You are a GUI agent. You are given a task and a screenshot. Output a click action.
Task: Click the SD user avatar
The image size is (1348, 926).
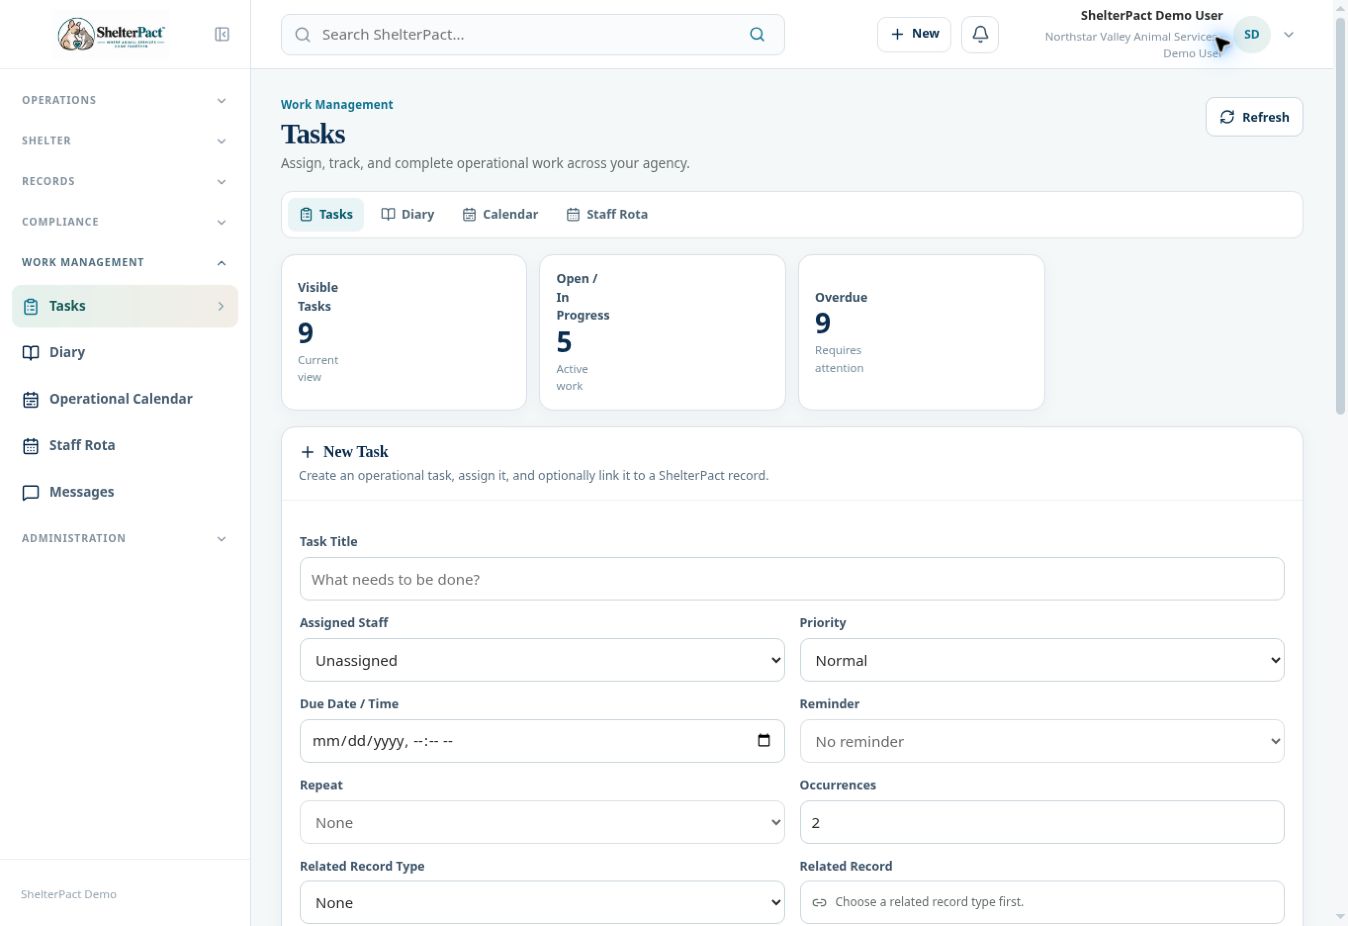tap(1251, 34)
